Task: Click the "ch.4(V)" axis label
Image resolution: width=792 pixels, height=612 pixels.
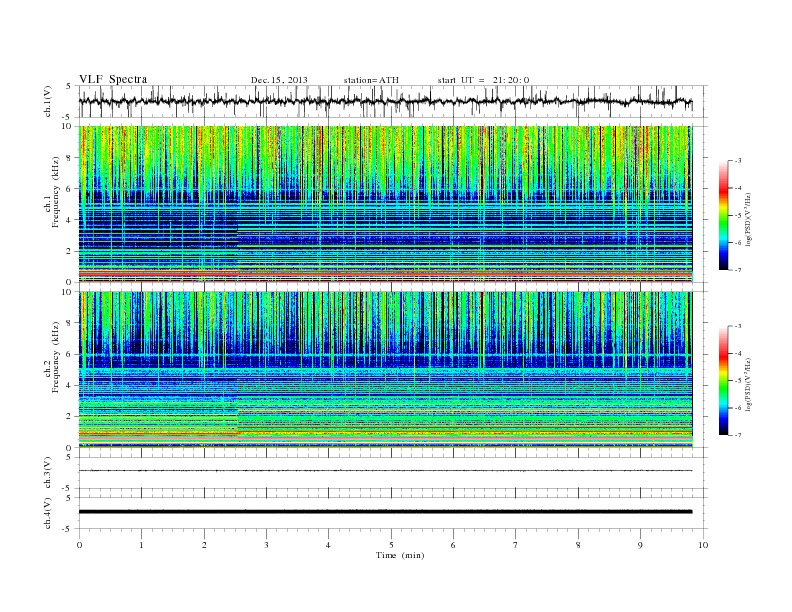Action: [48, 513]
